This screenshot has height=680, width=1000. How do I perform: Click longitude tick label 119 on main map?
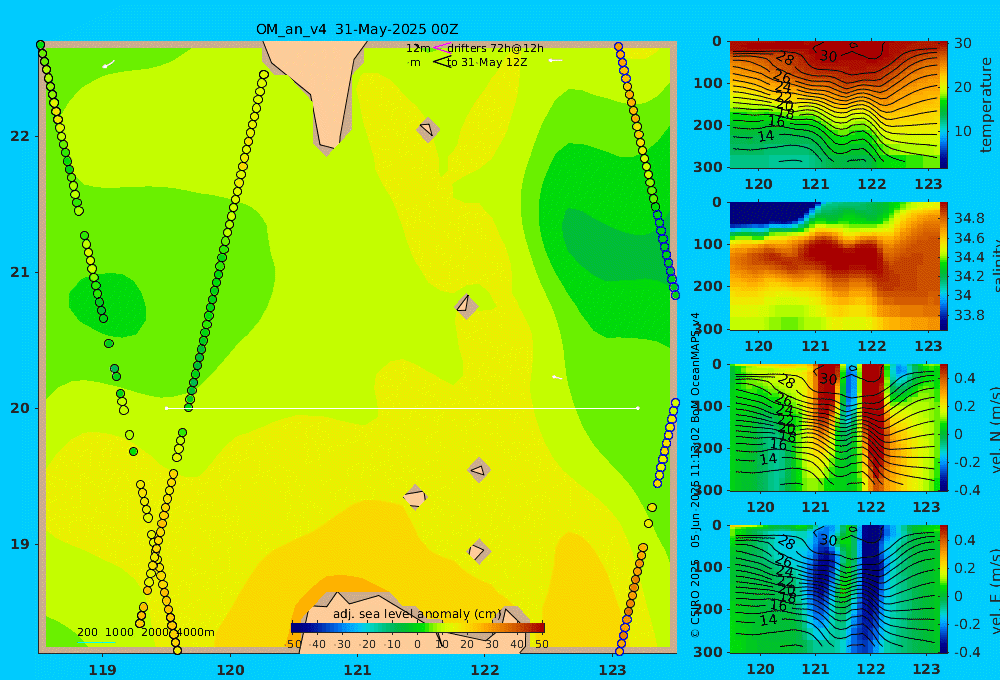click(x=102, y=670)
